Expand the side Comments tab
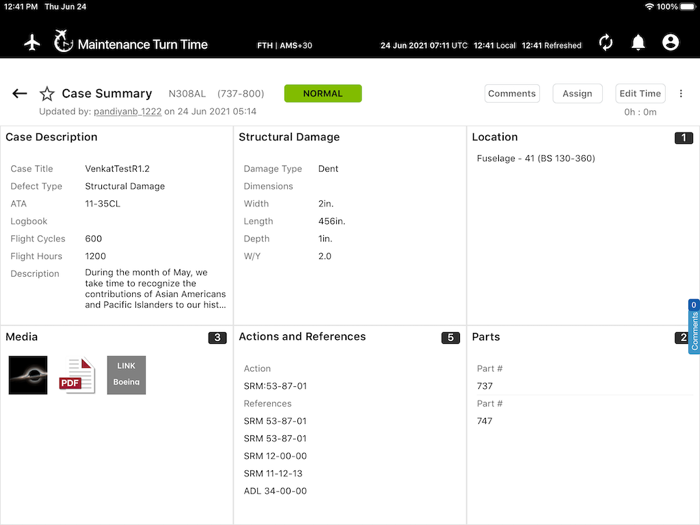This screenshot has width=700, height=525. click(x=694, y=326)
